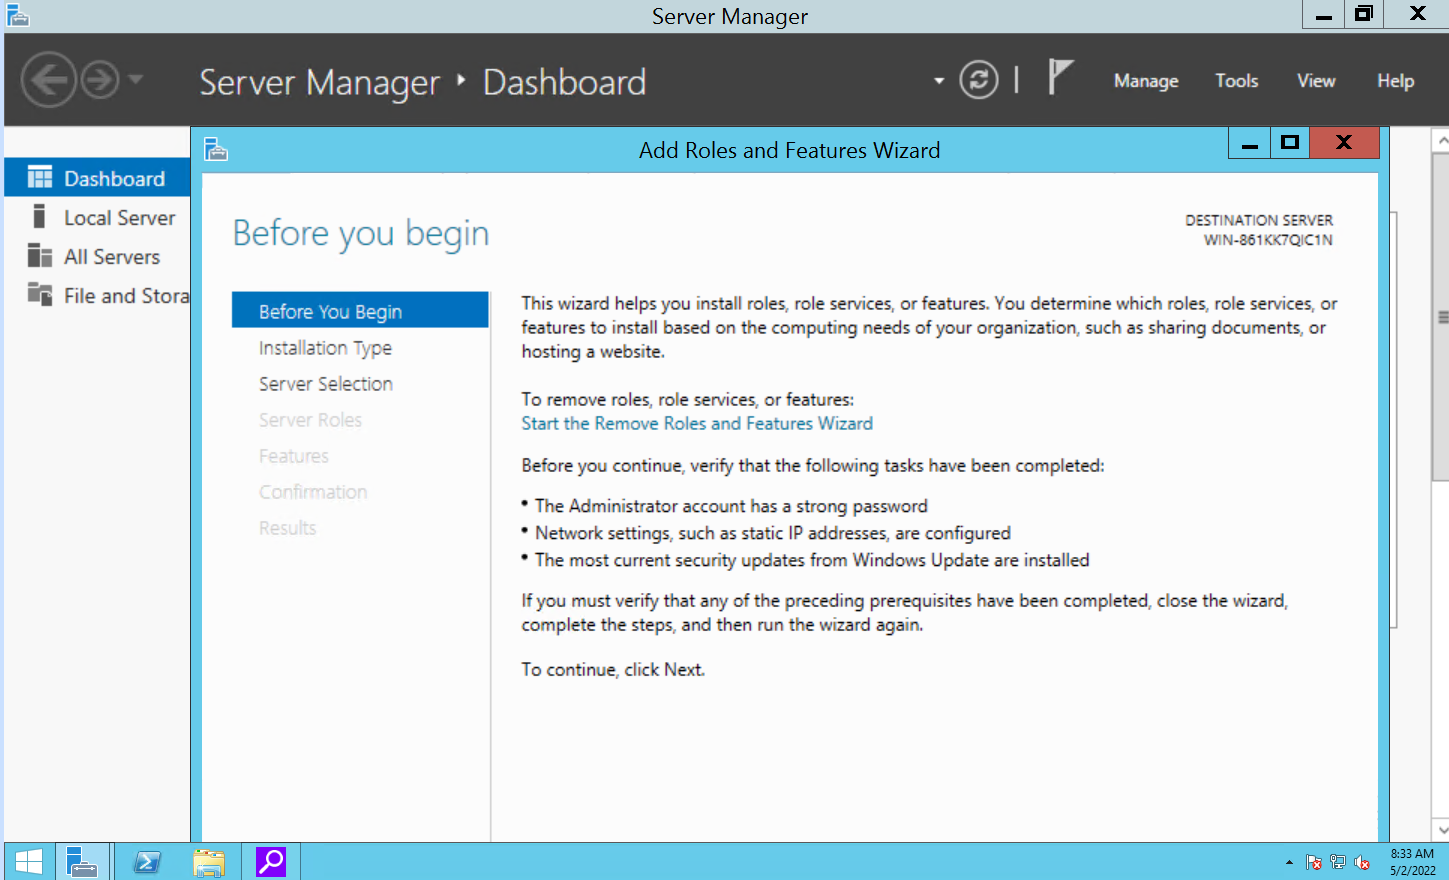The width and height of the screenshot is (1449, 880).
Task: Click the Dashboard grid icon in the sidebar
Action: 40,178
